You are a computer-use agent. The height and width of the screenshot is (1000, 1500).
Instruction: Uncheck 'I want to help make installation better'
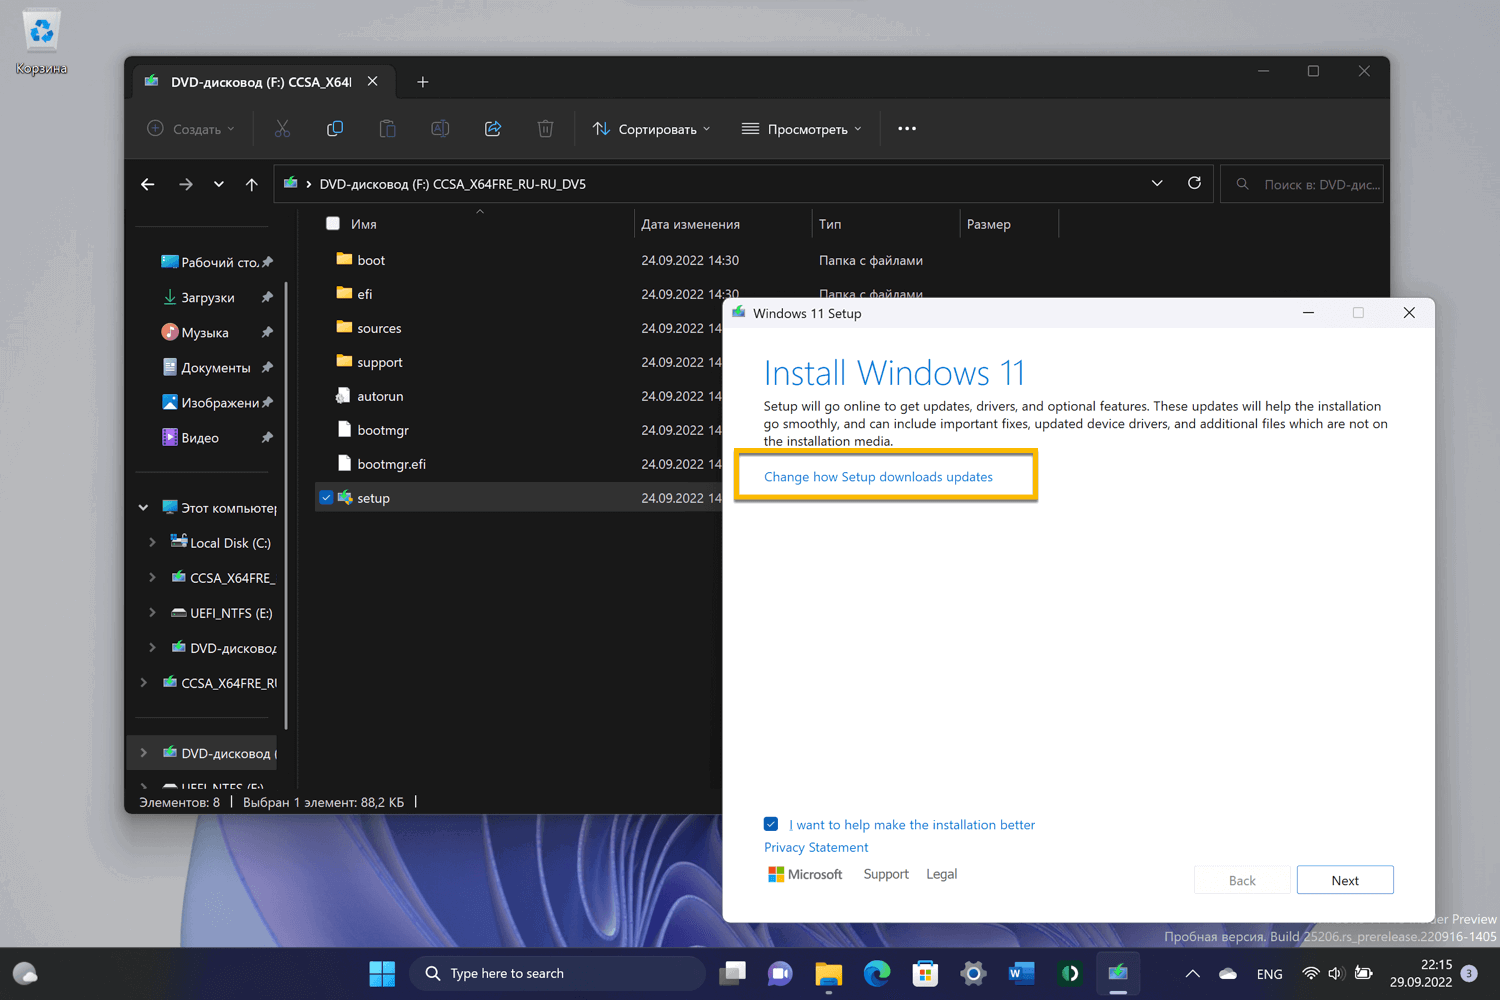click(x=771, y=825)
